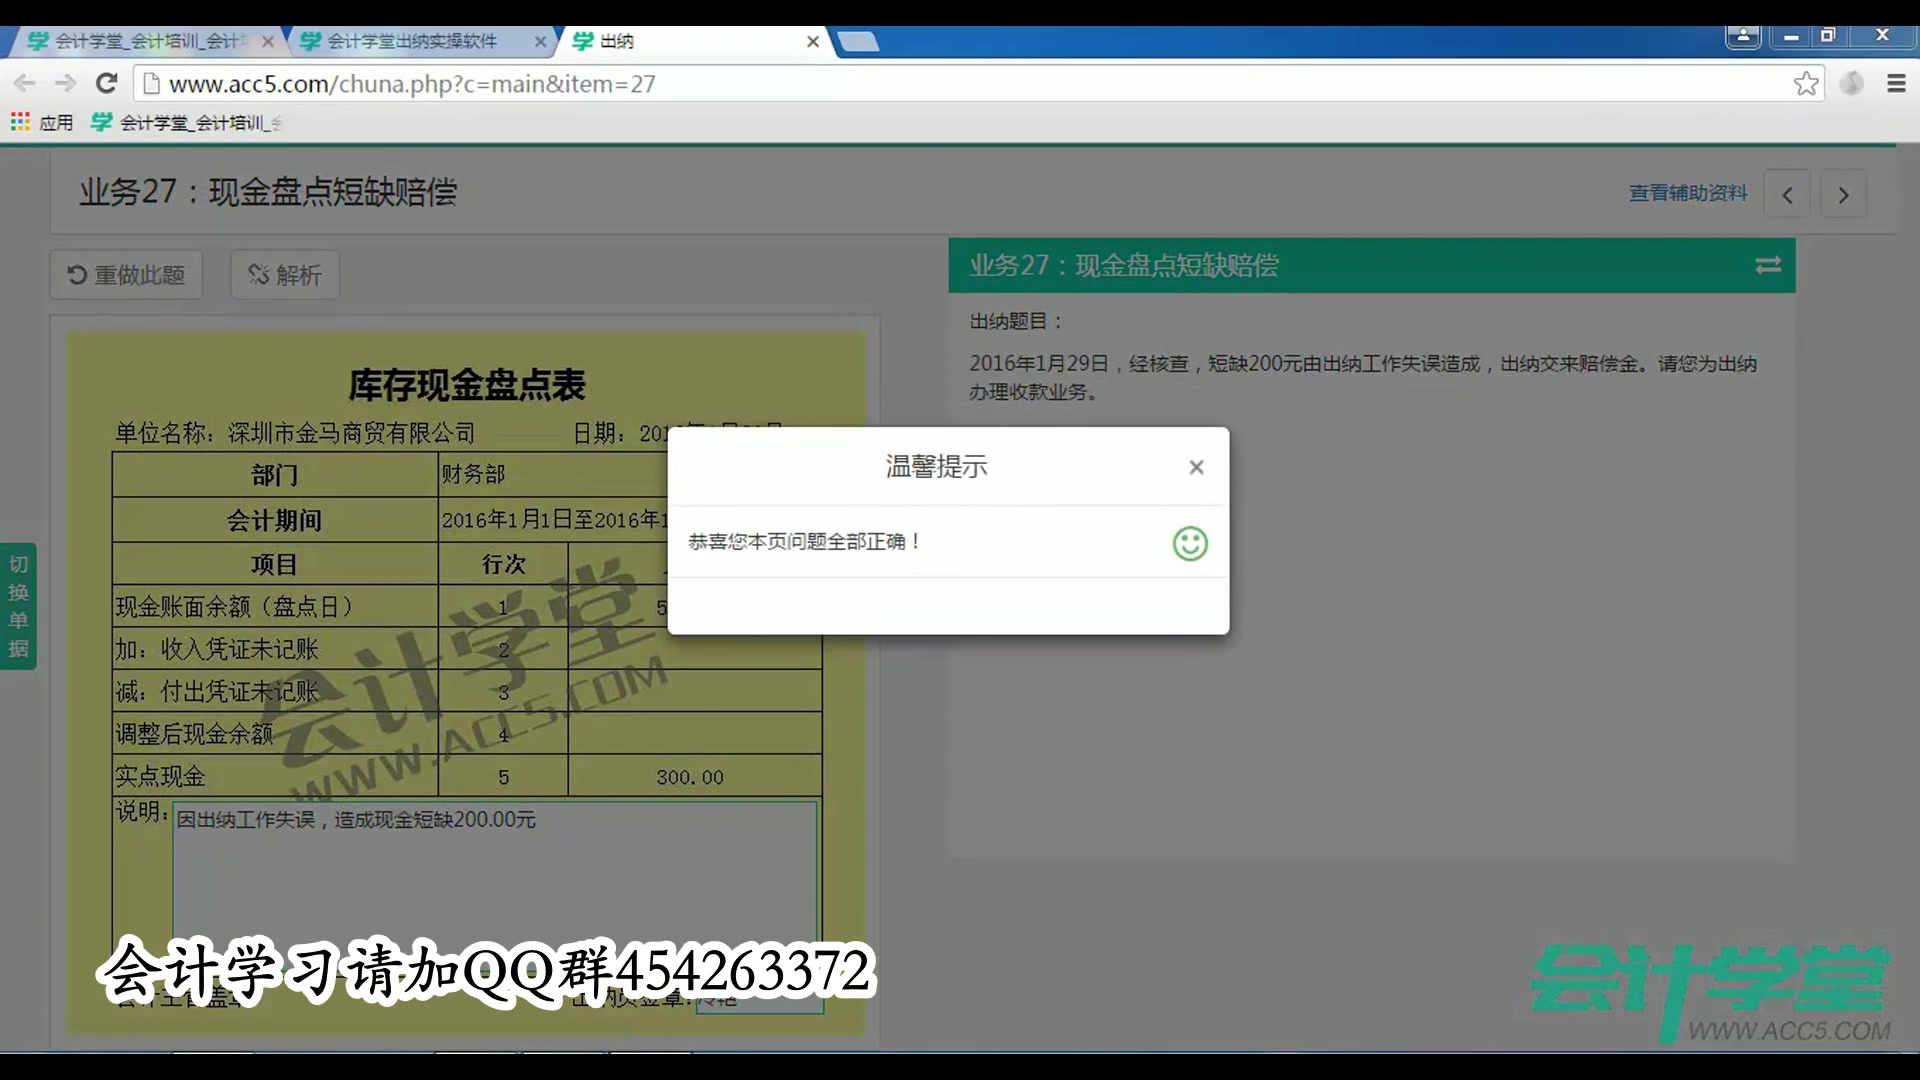Click the 300.00 cash count cell
1920x1080 pixels.
pos(695,776)
